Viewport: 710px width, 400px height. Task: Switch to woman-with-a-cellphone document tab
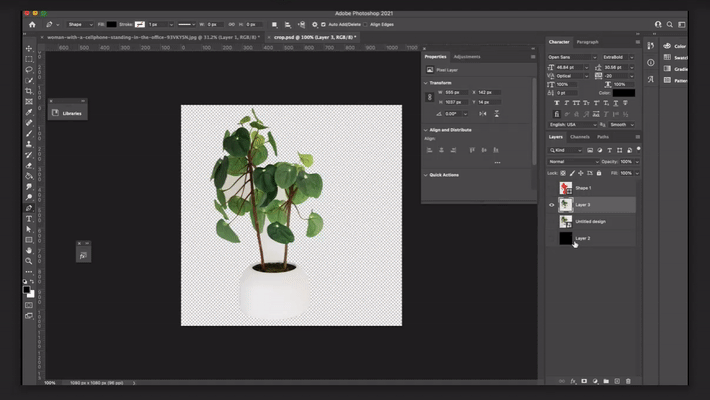pyautogui.click(x=153, y=37)
